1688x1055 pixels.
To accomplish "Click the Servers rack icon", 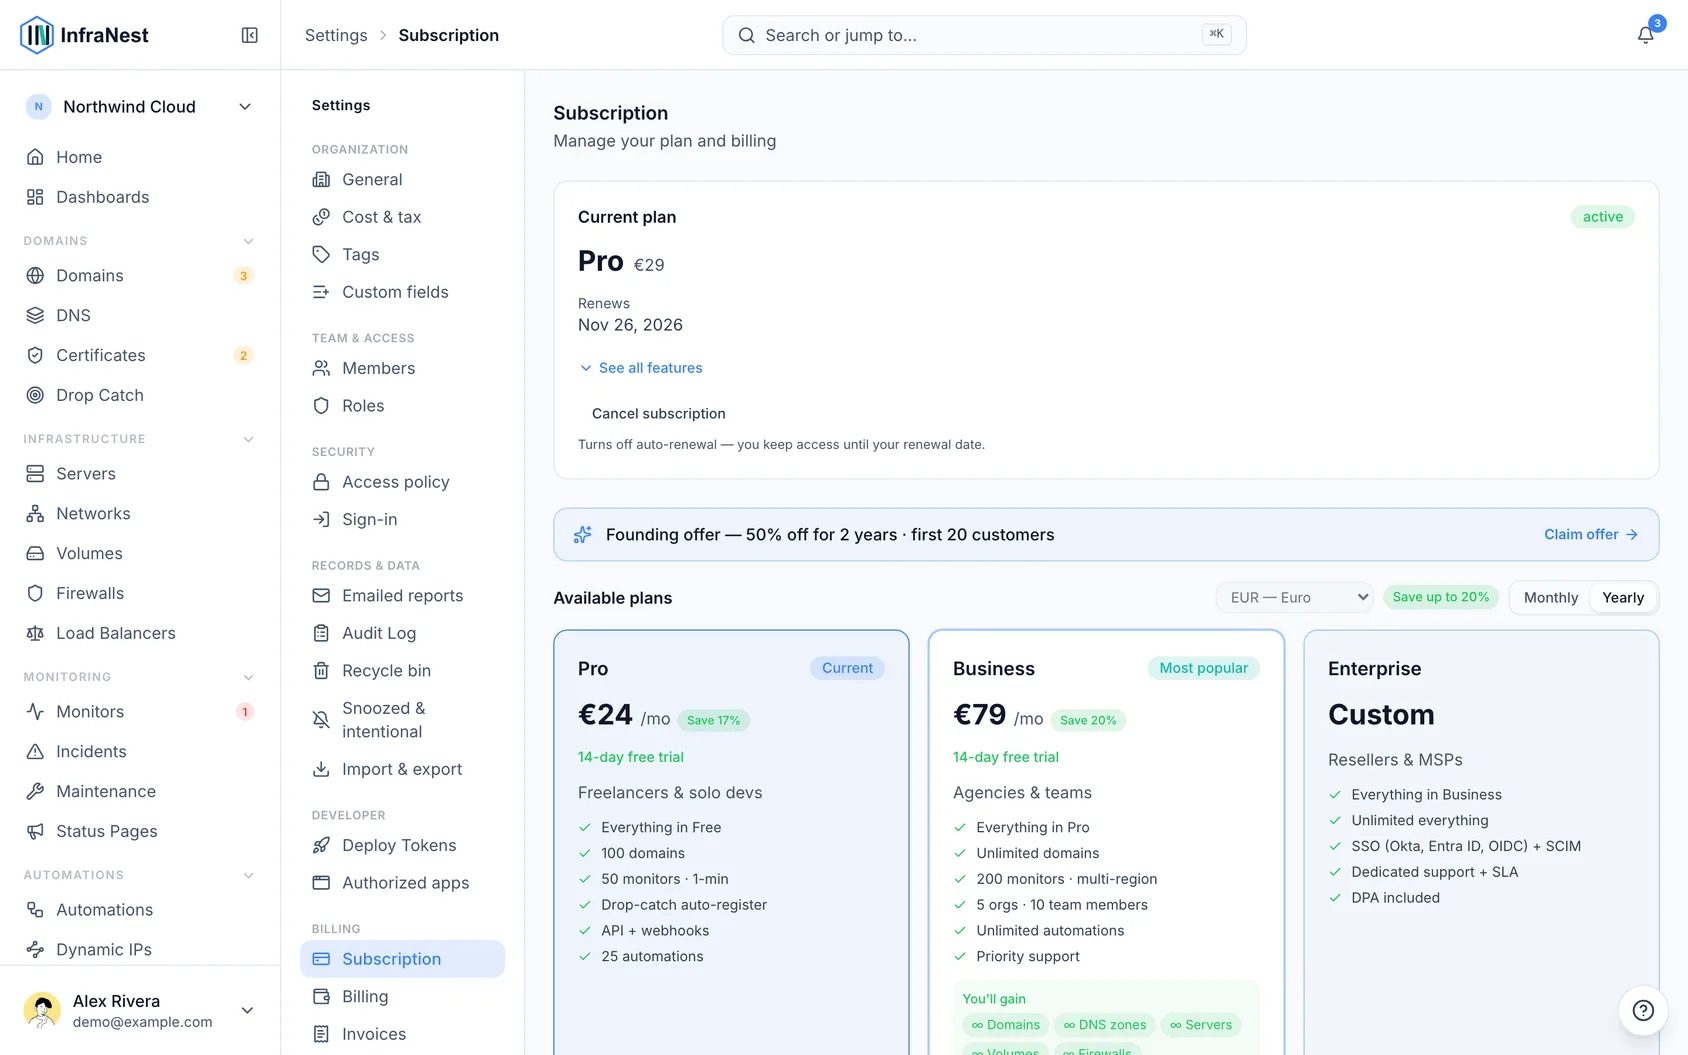I will point(35,474).
